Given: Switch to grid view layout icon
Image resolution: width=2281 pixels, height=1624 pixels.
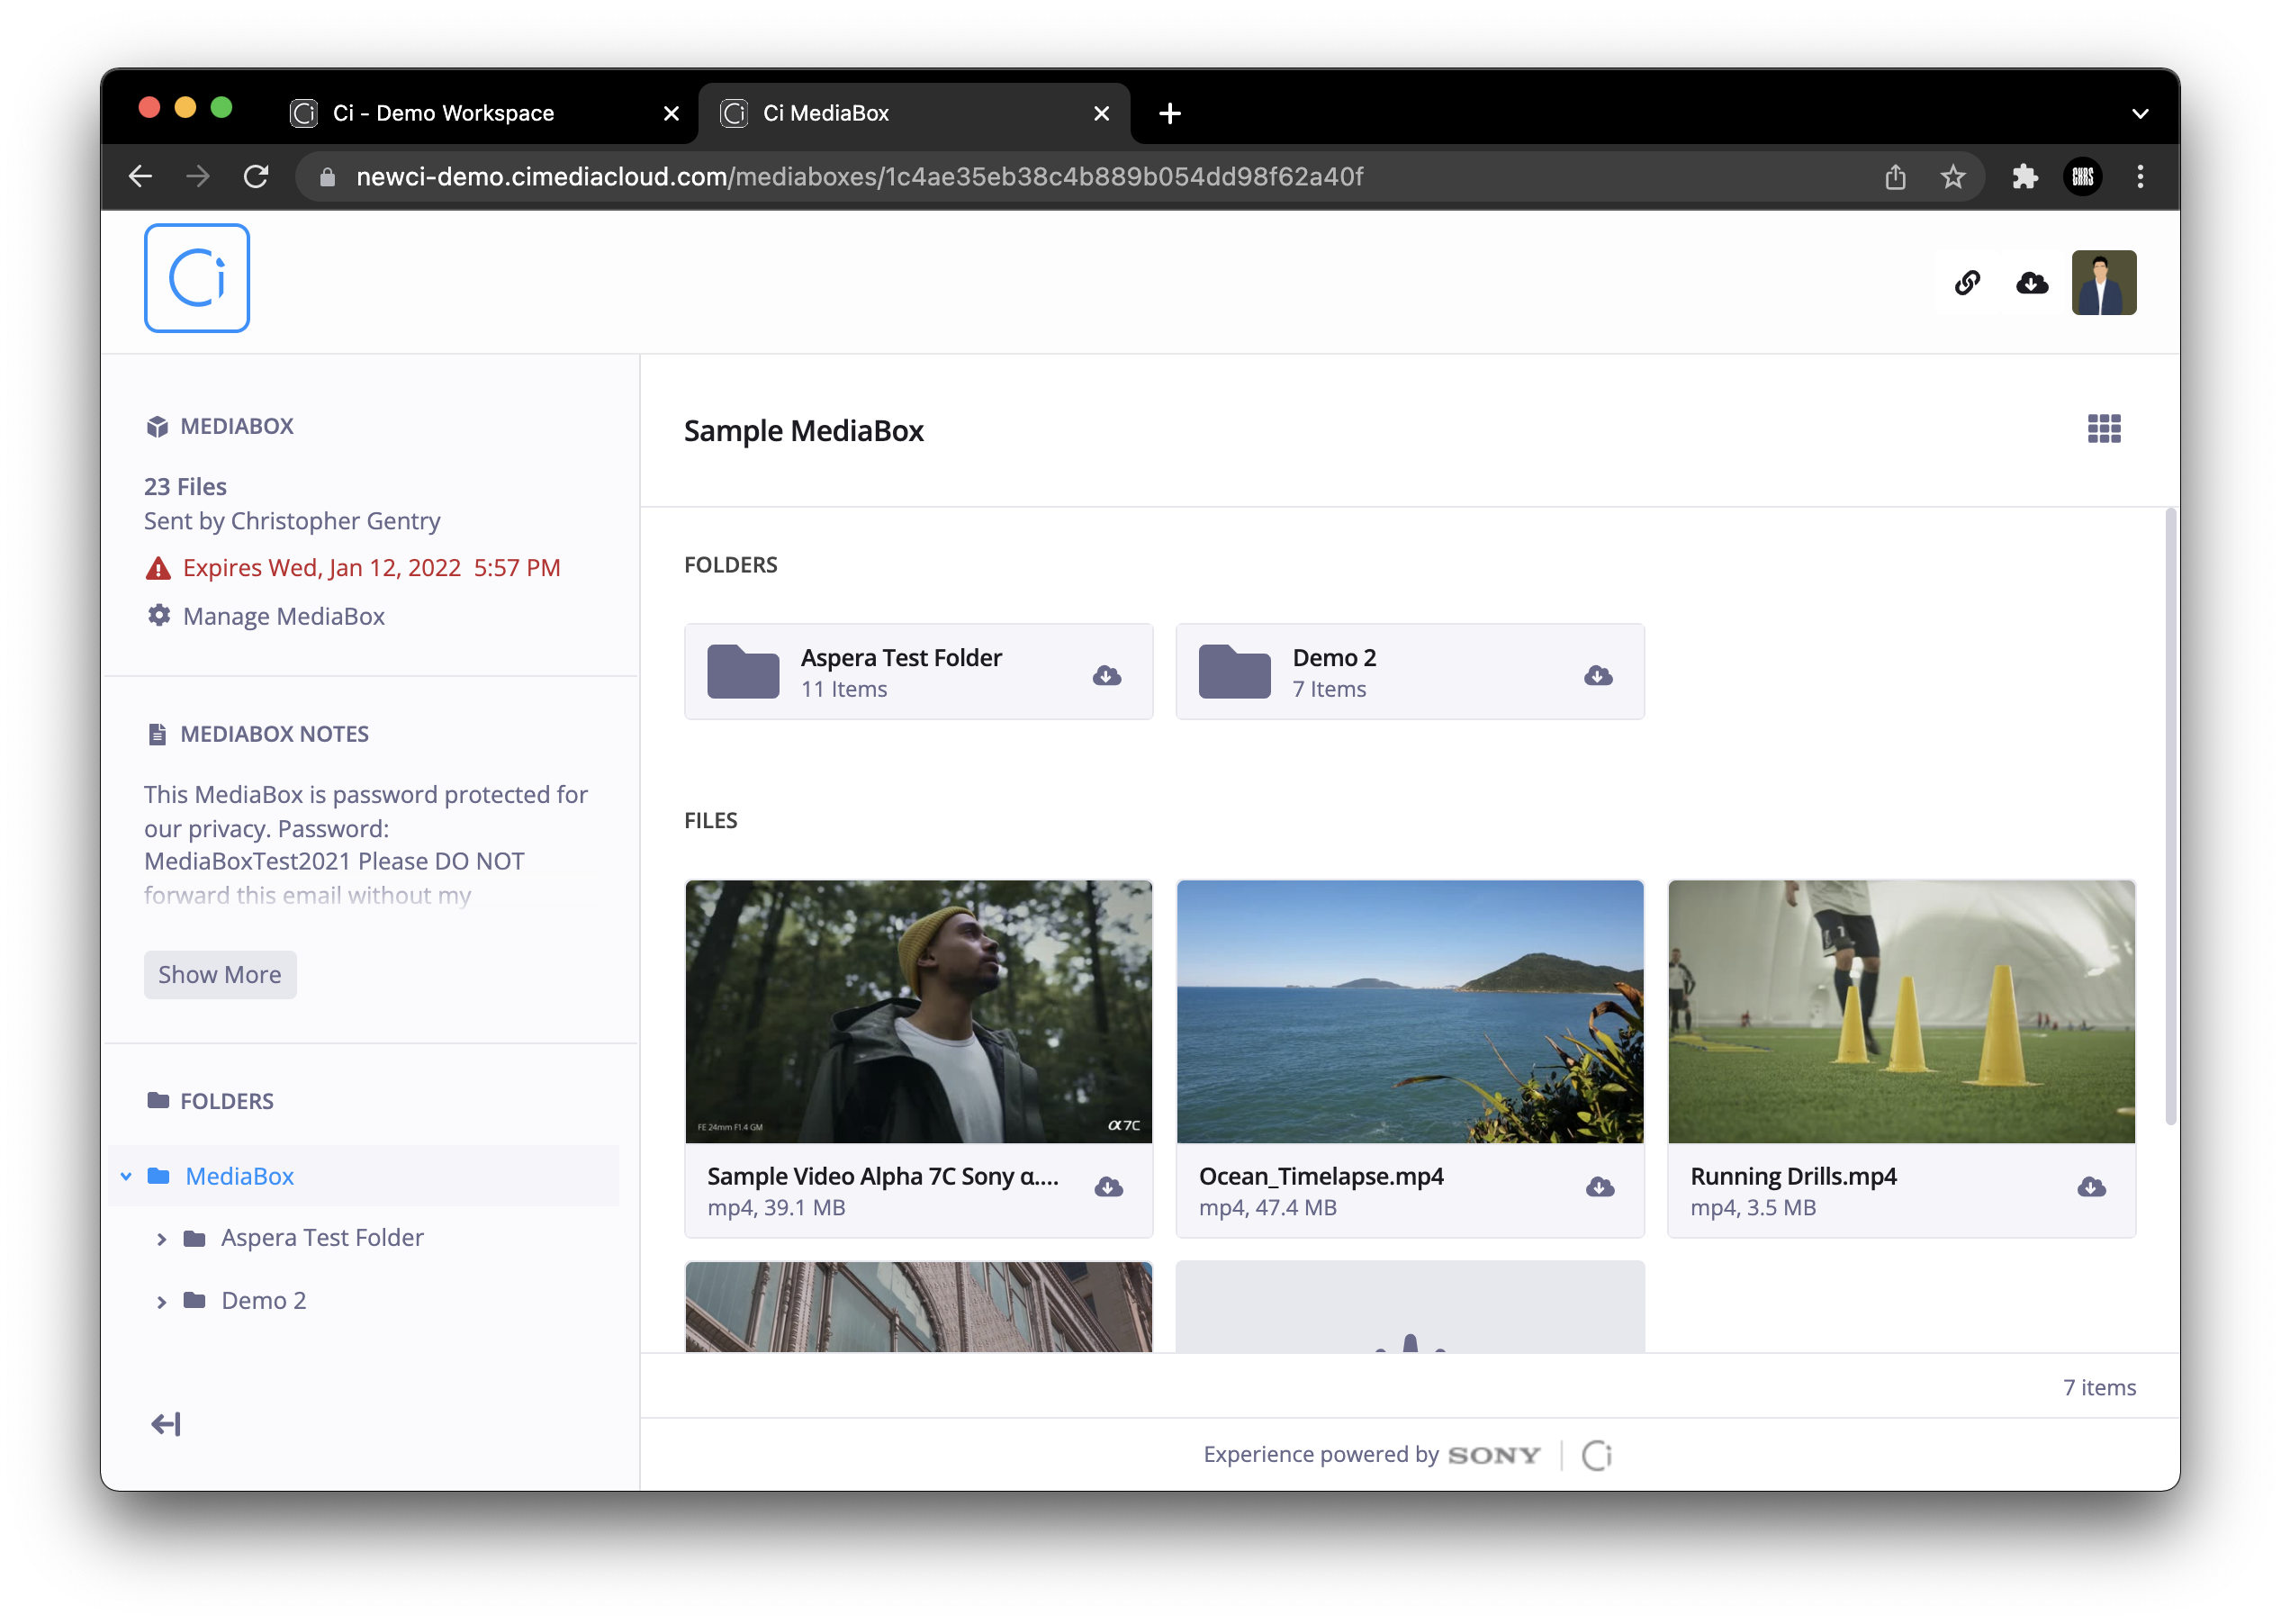Looking at the screenshot, I should click(2104, 429).
